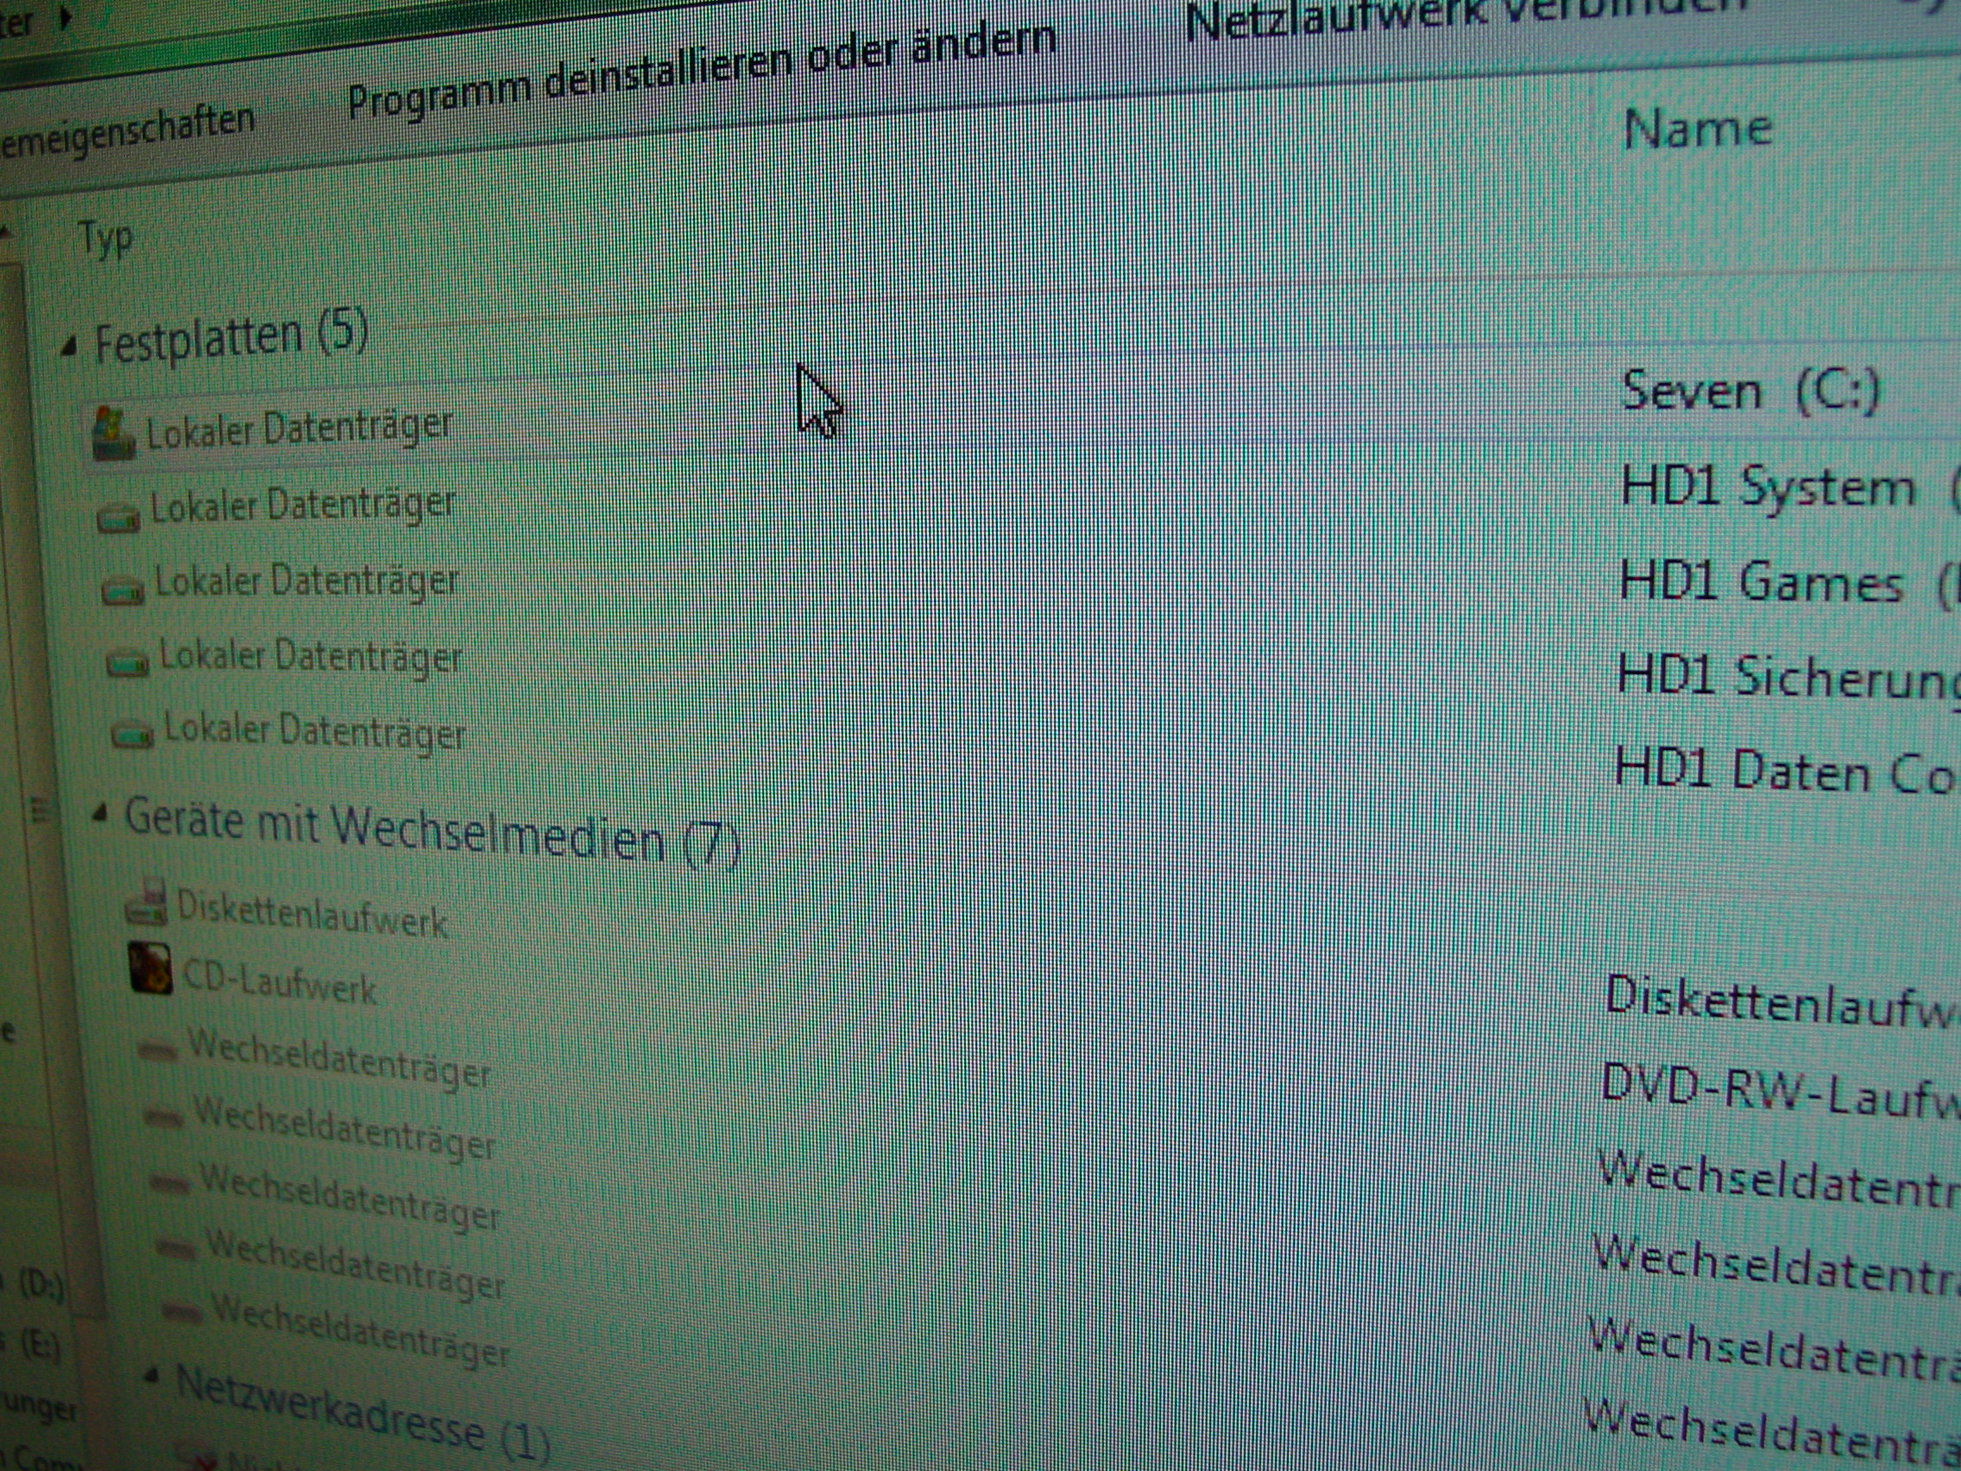Click the fifth Lokaler Datenträger drive icon
This screenshot has height=1471, width=1961.
(133, 735)
